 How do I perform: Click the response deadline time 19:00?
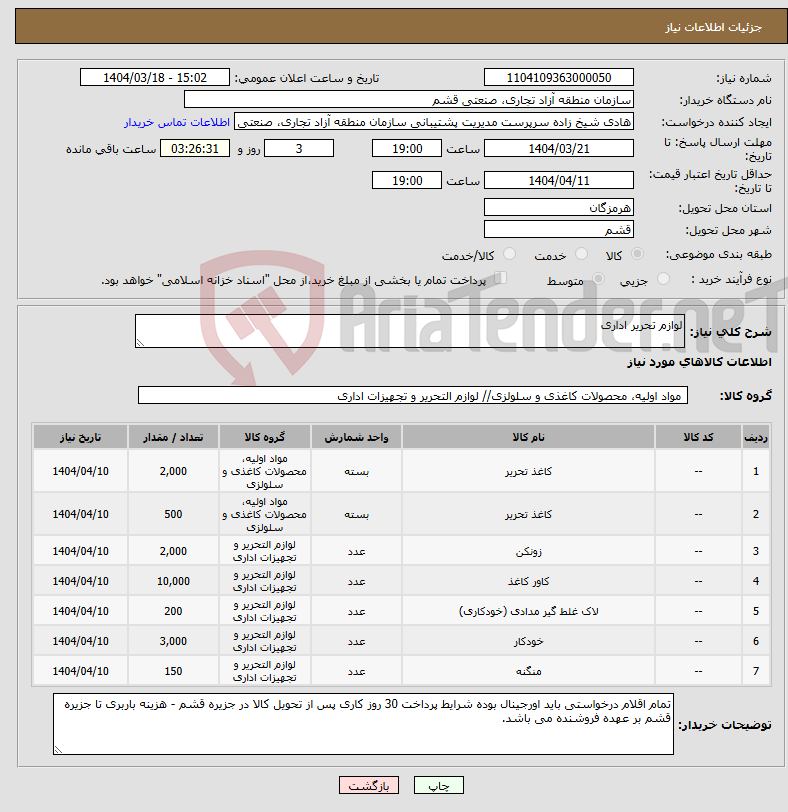click(x=407, y=149)
